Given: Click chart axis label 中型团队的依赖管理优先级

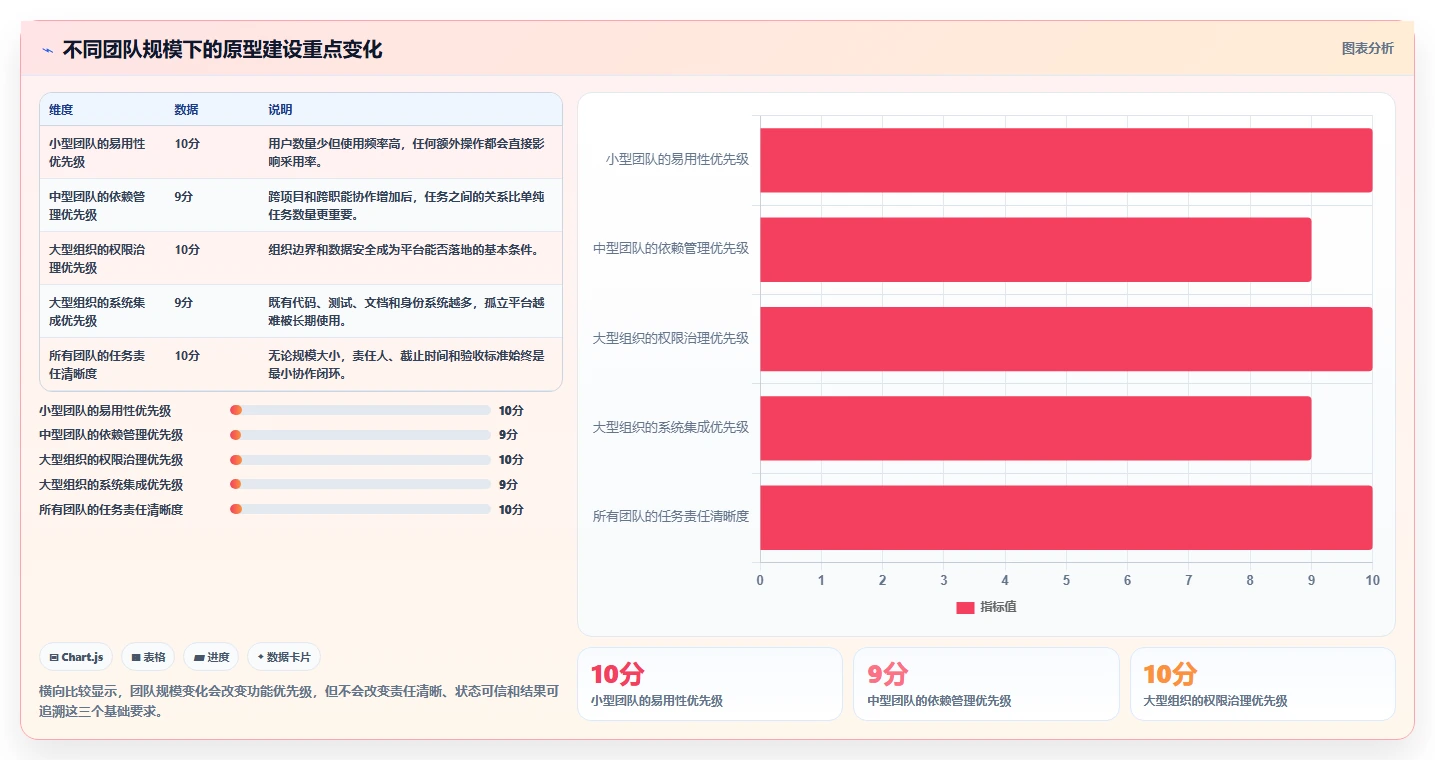Looking at the screenshot, I should [x=670, y=248].
